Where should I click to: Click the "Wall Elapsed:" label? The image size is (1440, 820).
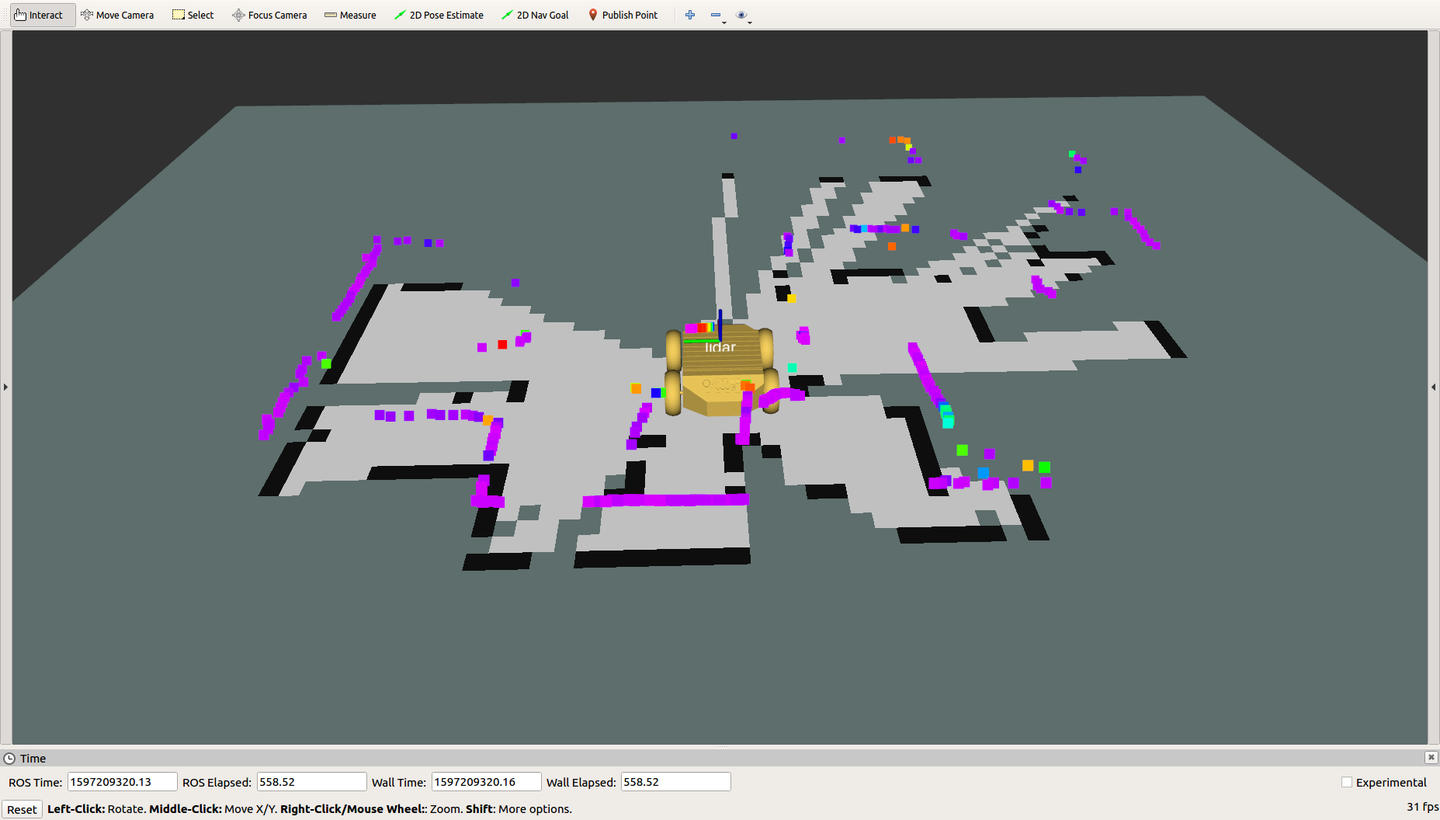tap(581, 782)
